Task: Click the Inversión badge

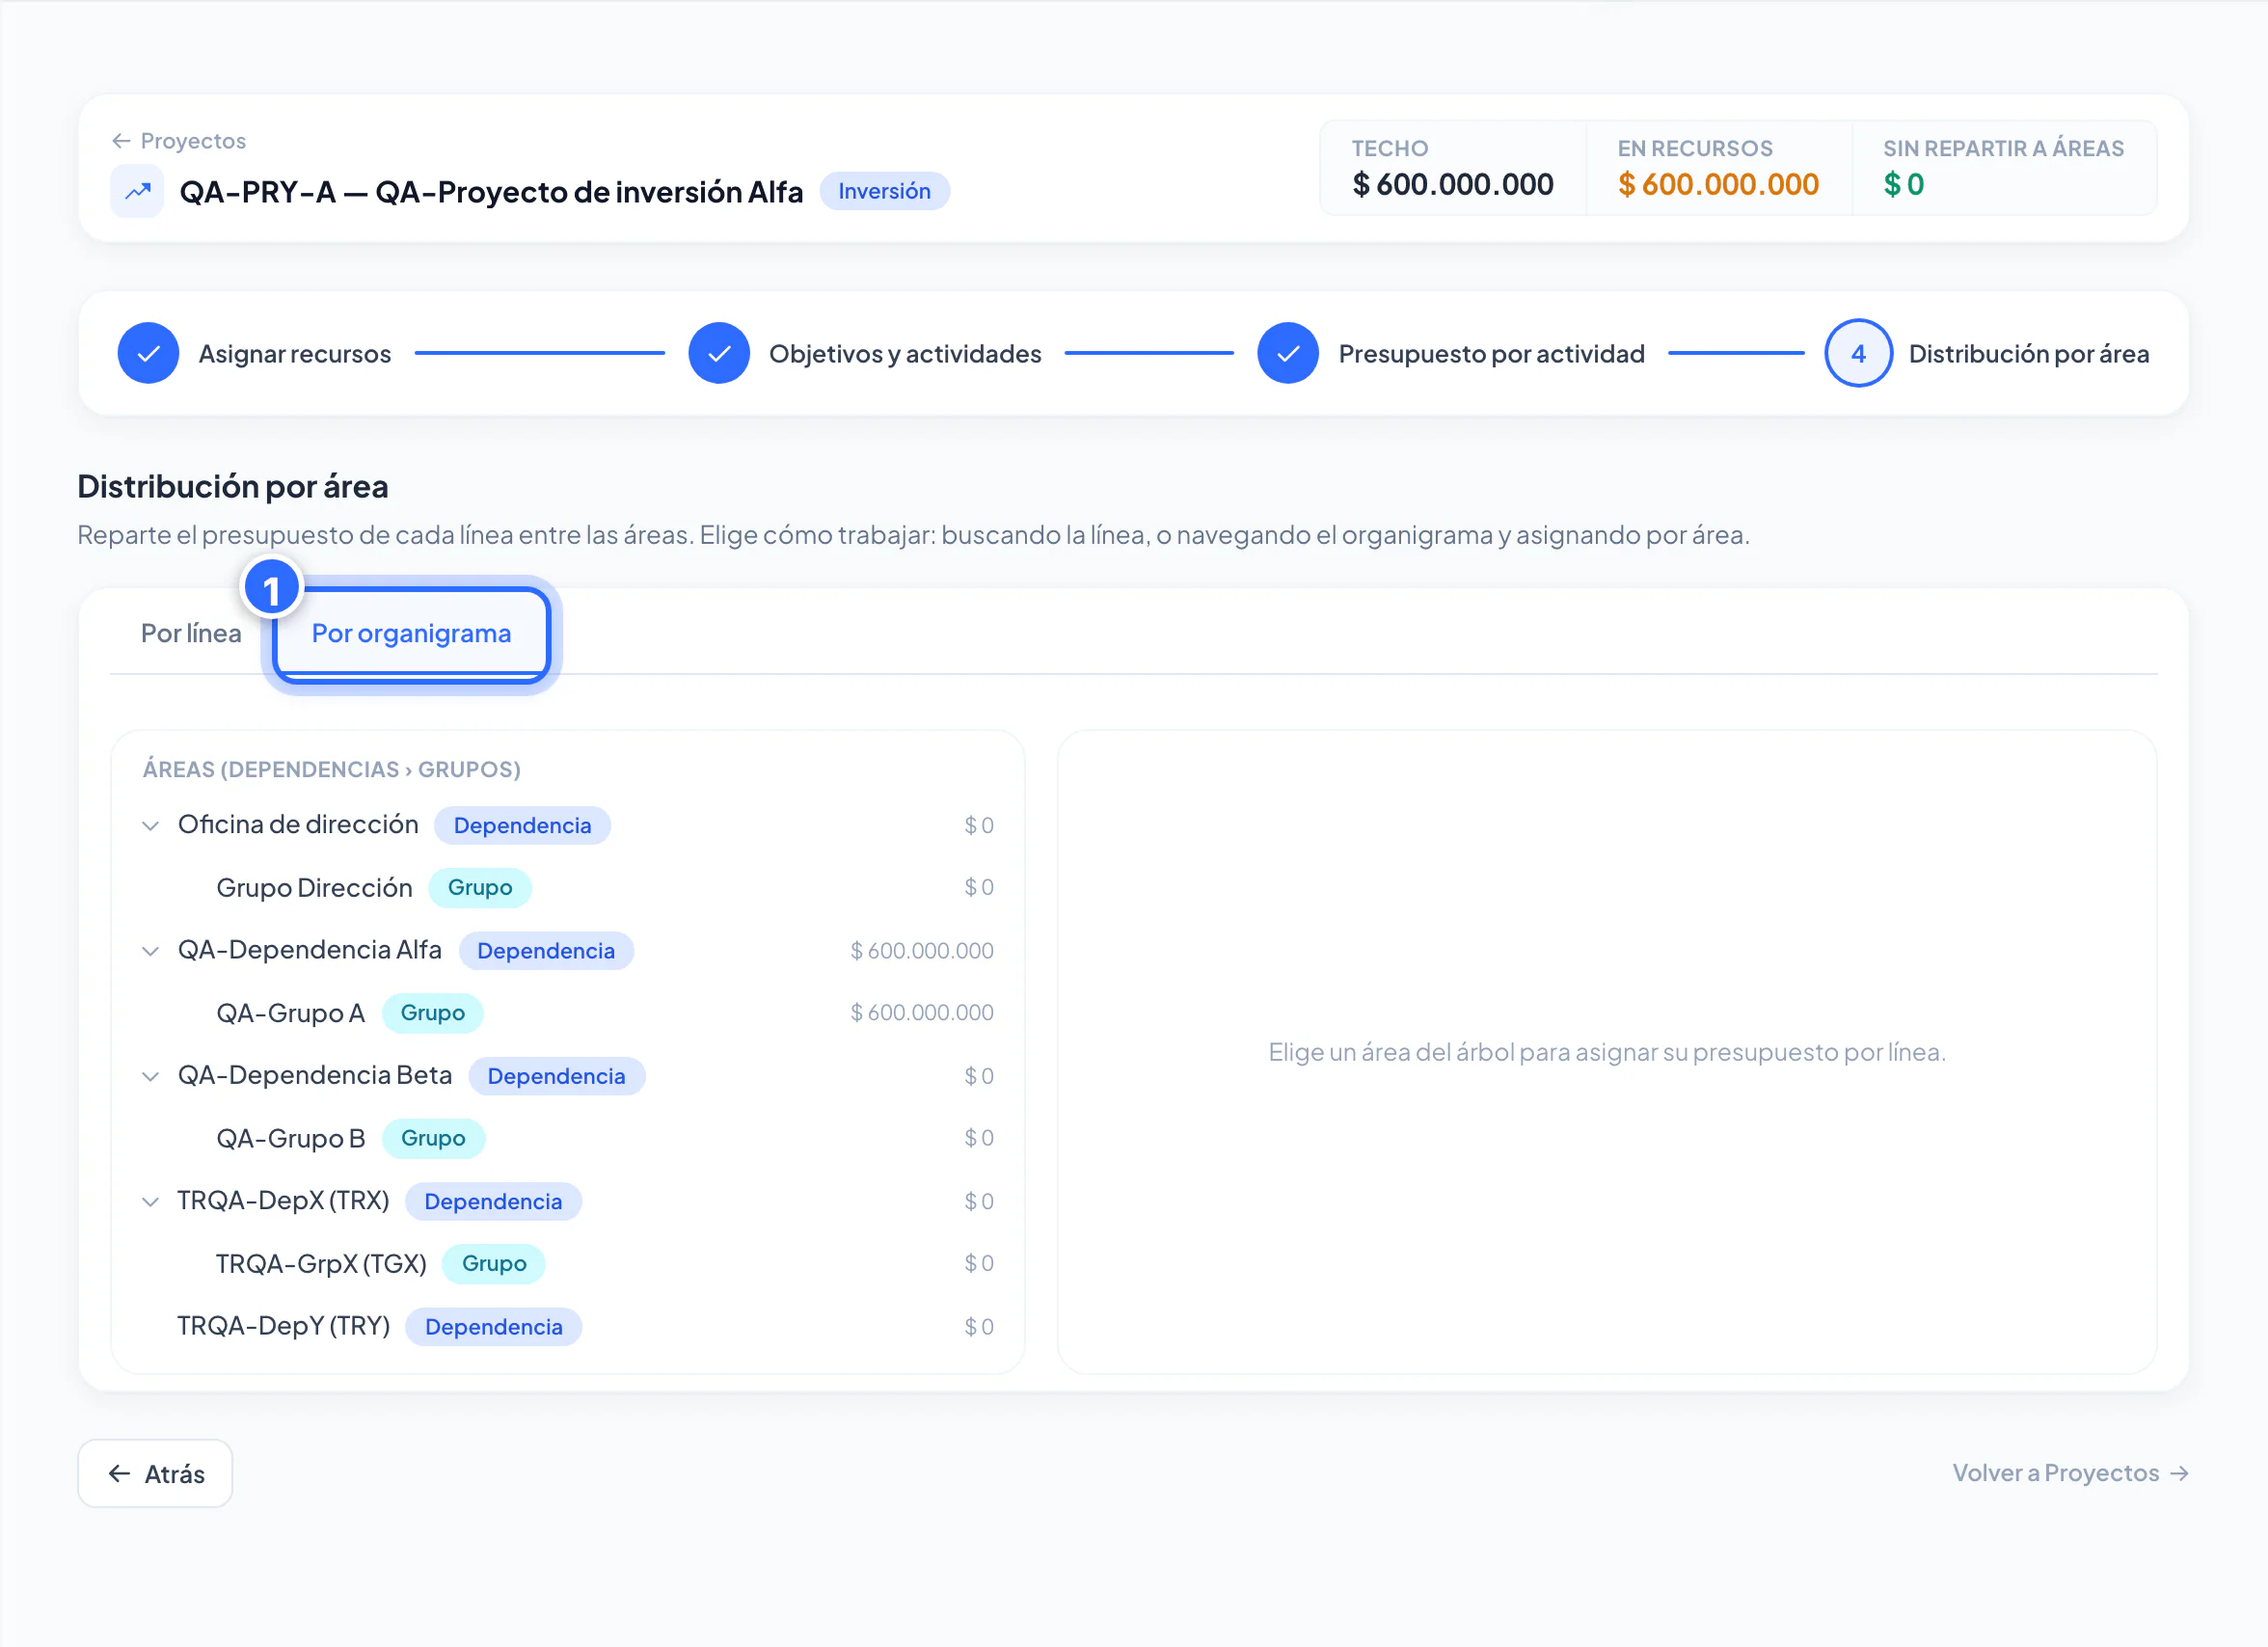Action: [x=883, y=191]
